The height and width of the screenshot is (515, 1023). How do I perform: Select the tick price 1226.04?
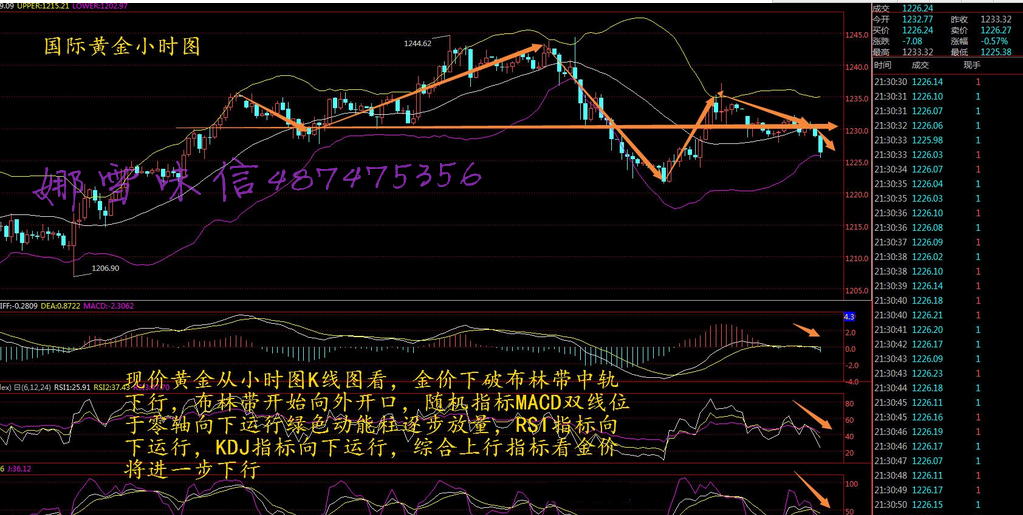coord(927,183)
